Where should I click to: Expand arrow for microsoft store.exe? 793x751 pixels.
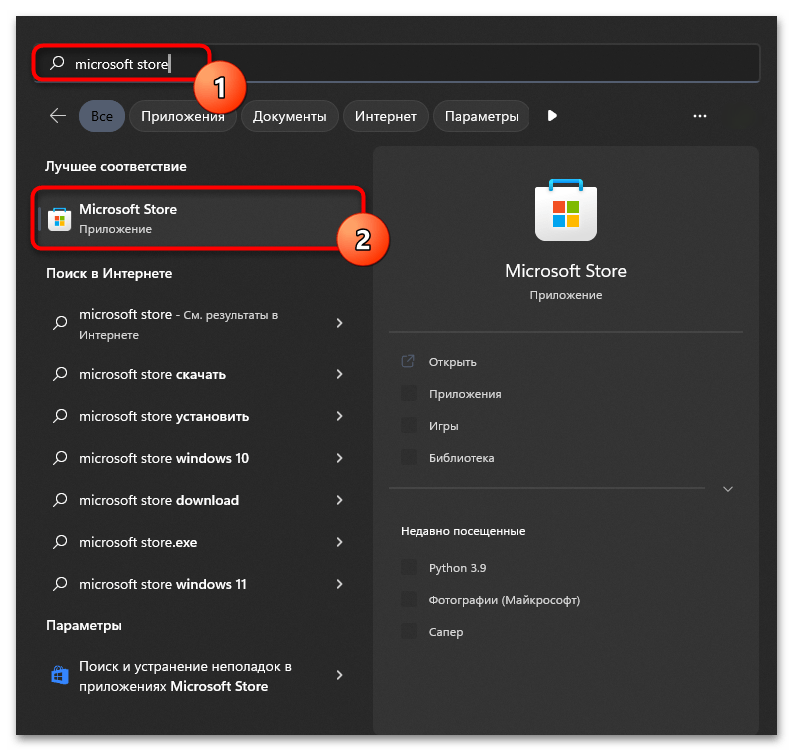[x=339, y=542]
